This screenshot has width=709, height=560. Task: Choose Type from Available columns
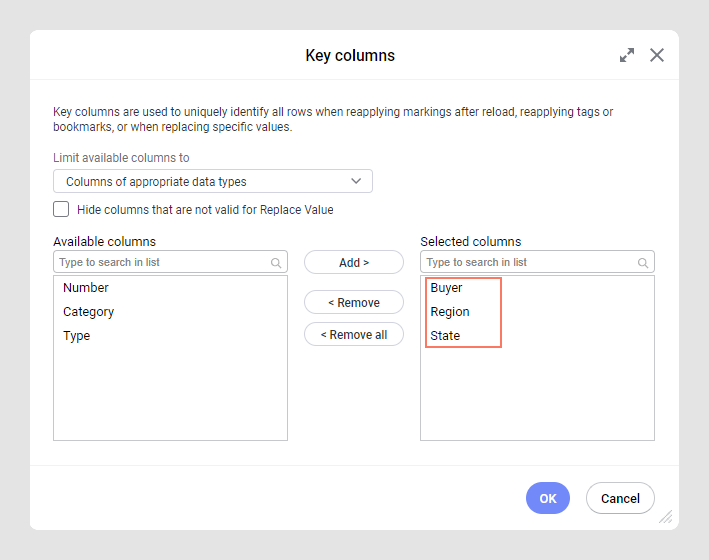coord(76,336)
